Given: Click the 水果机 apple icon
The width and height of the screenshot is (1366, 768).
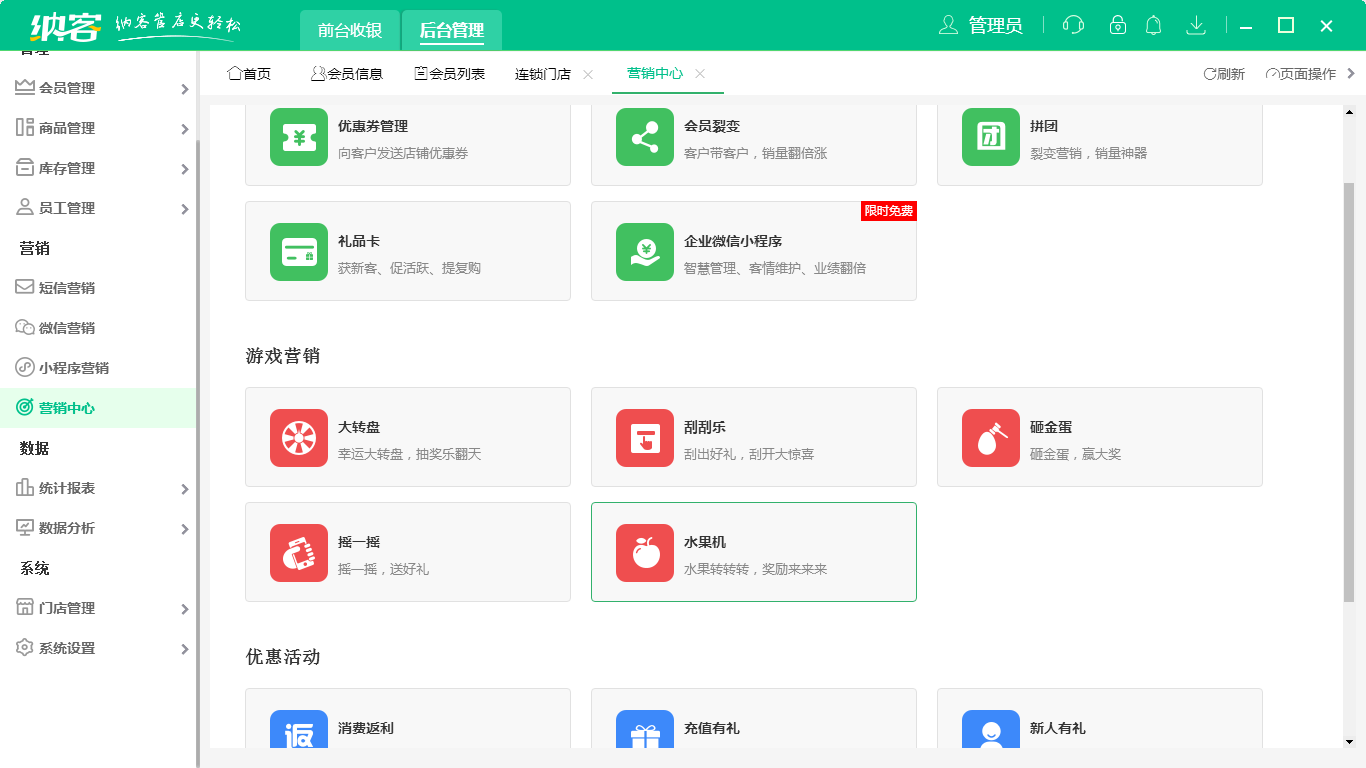Looking at the screenshot, I should pos(645,553).
